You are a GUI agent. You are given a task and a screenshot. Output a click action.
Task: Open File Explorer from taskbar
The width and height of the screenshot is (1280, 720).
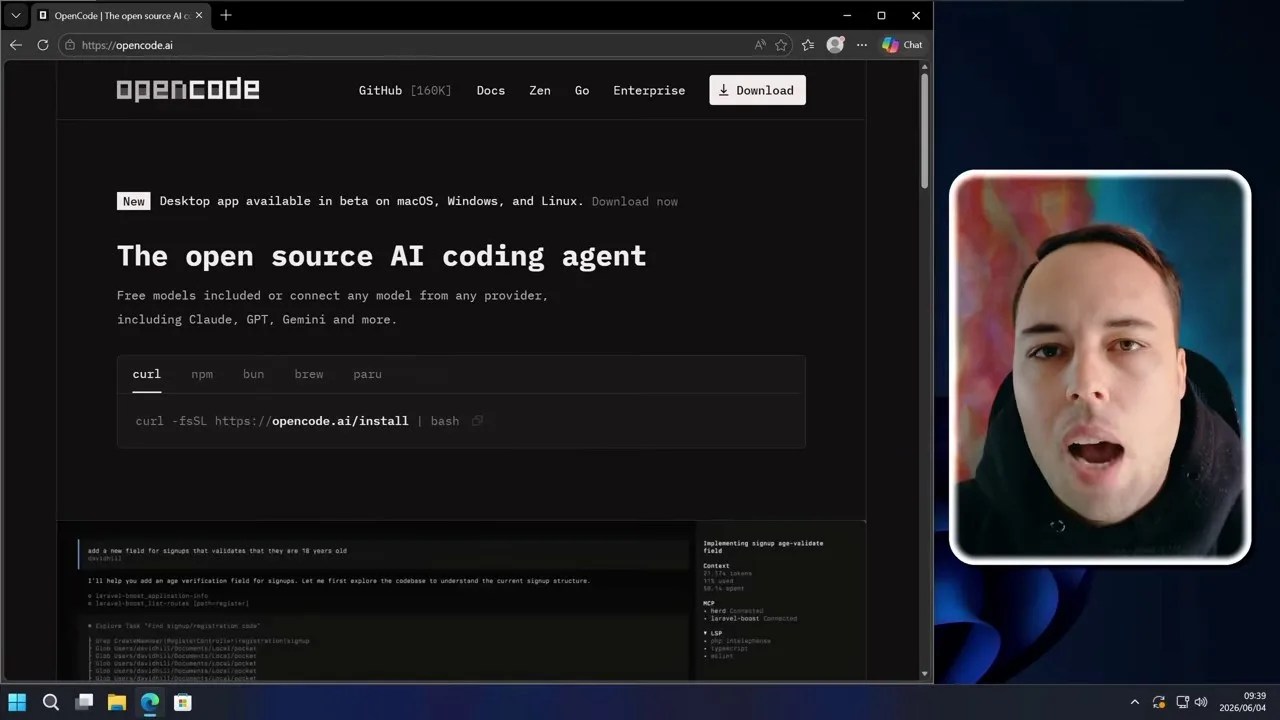tap(117, 702)
